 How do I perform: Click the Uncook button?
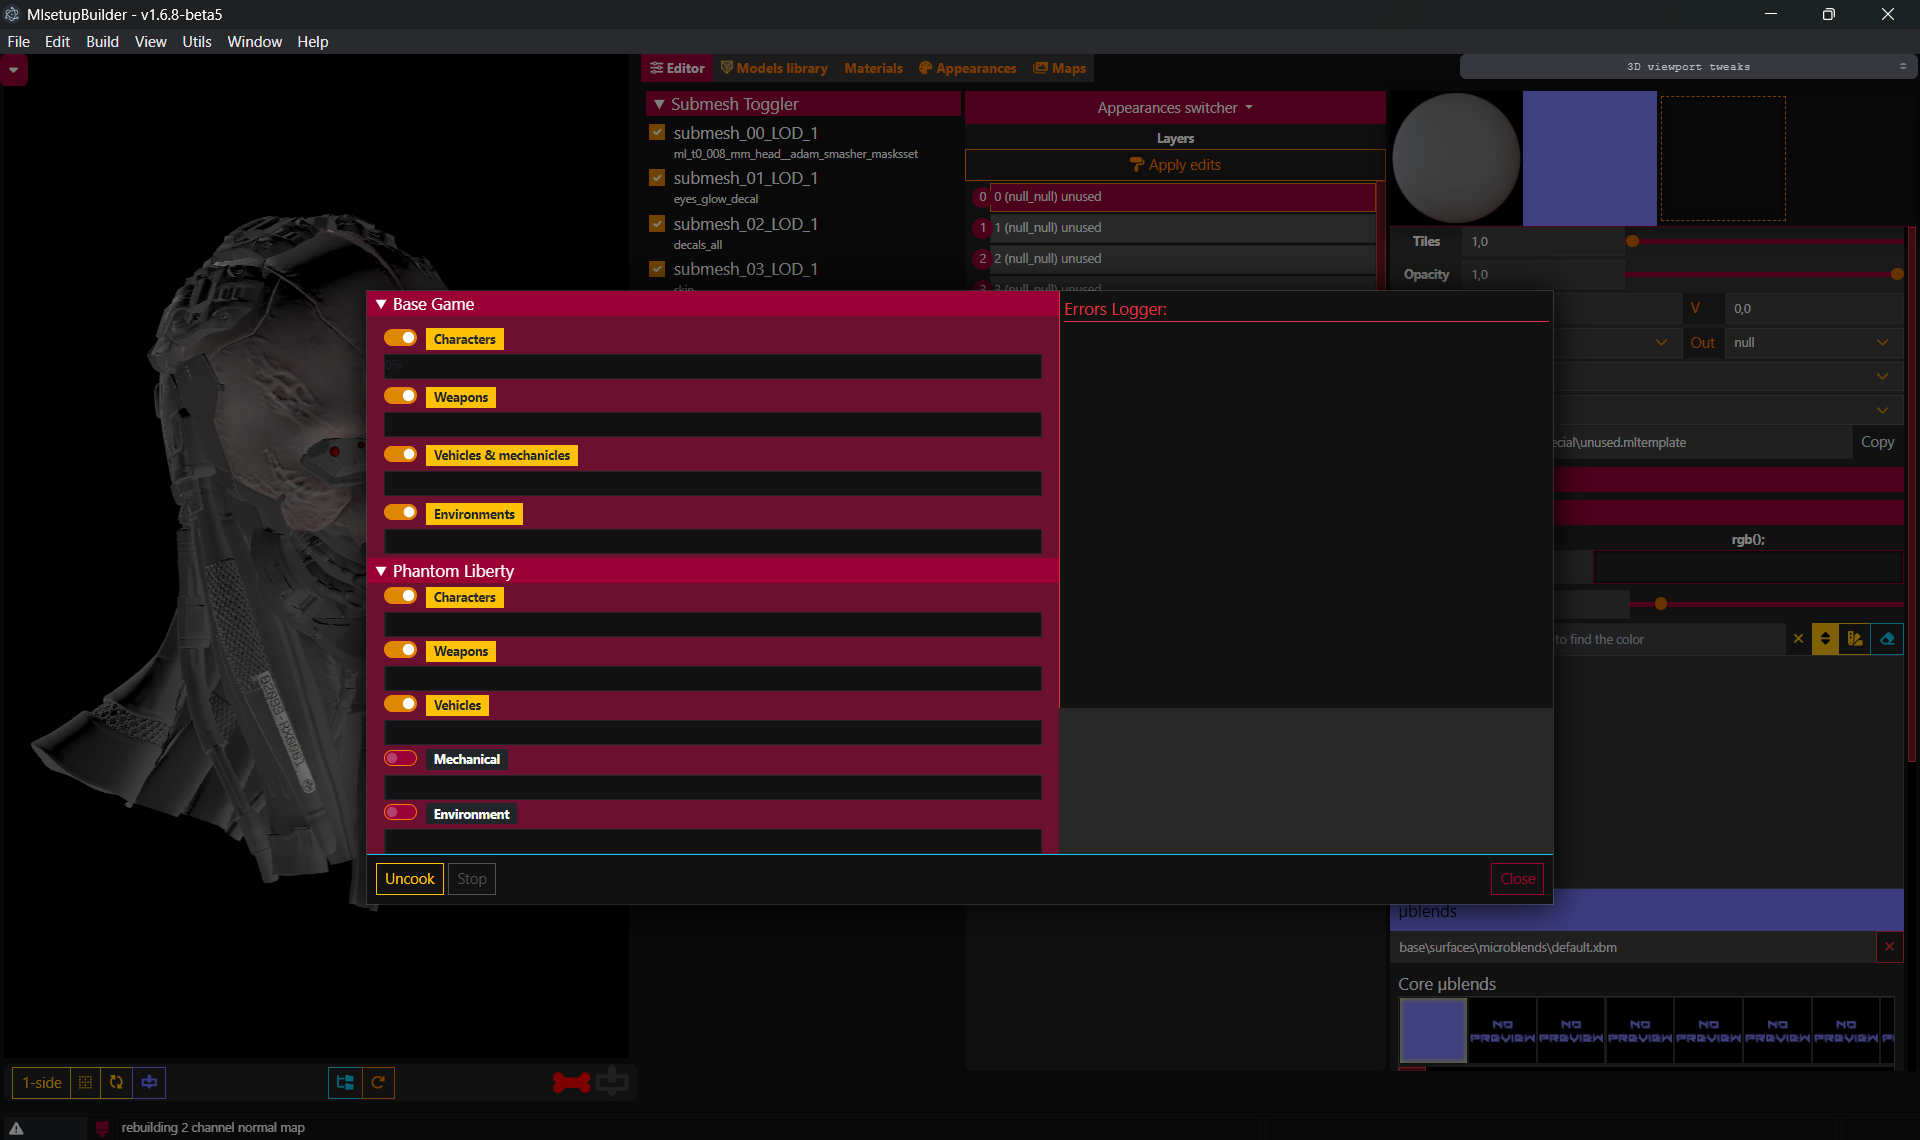408,878
